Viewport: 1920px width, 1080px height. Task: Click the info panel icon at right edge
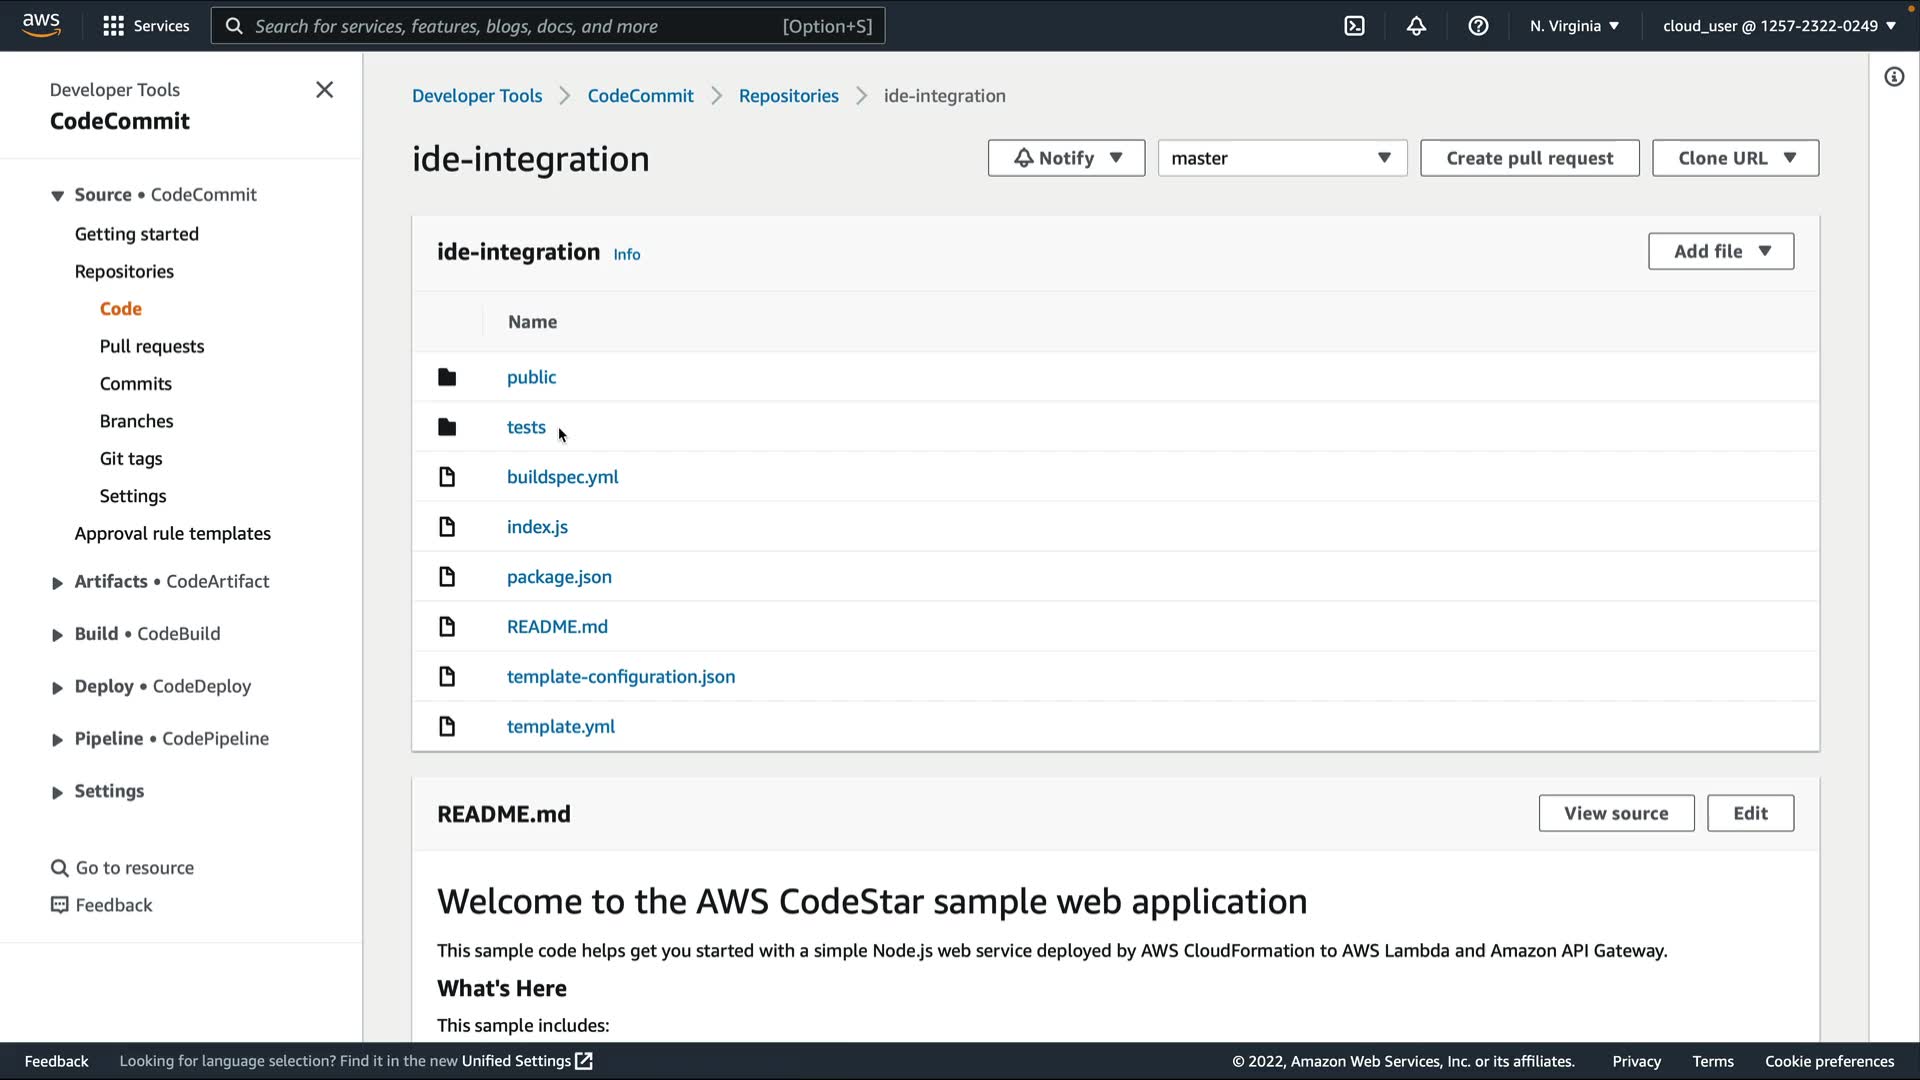click(1894, 77)
